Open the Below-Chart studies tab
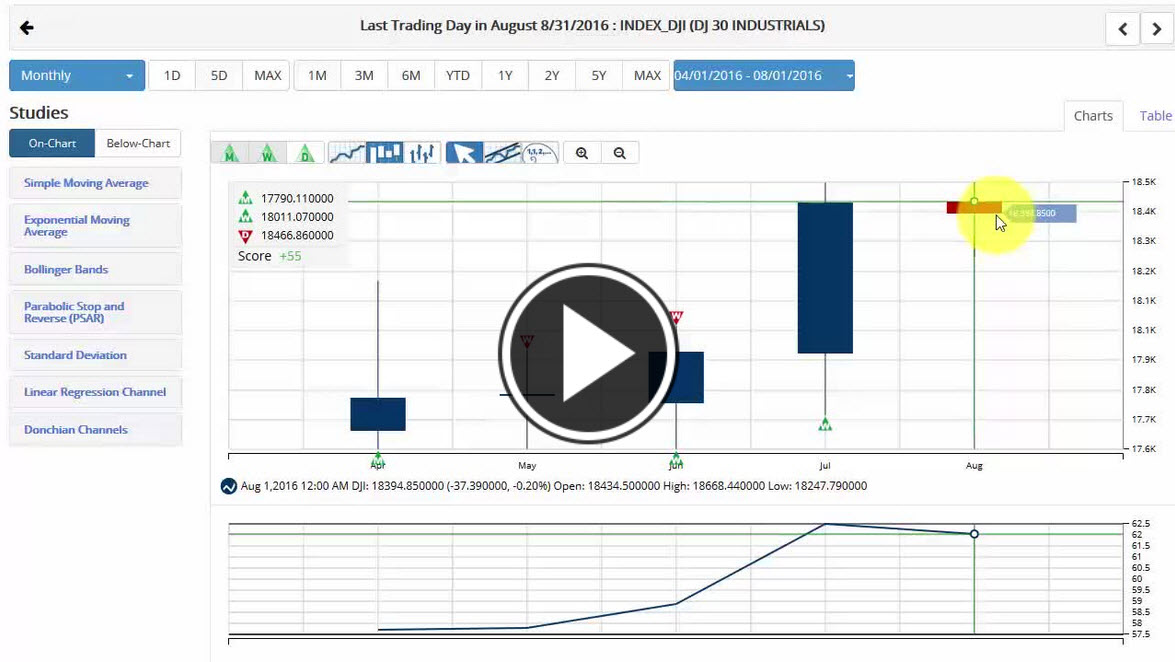1175x662 pixels. tap(138, 144)
